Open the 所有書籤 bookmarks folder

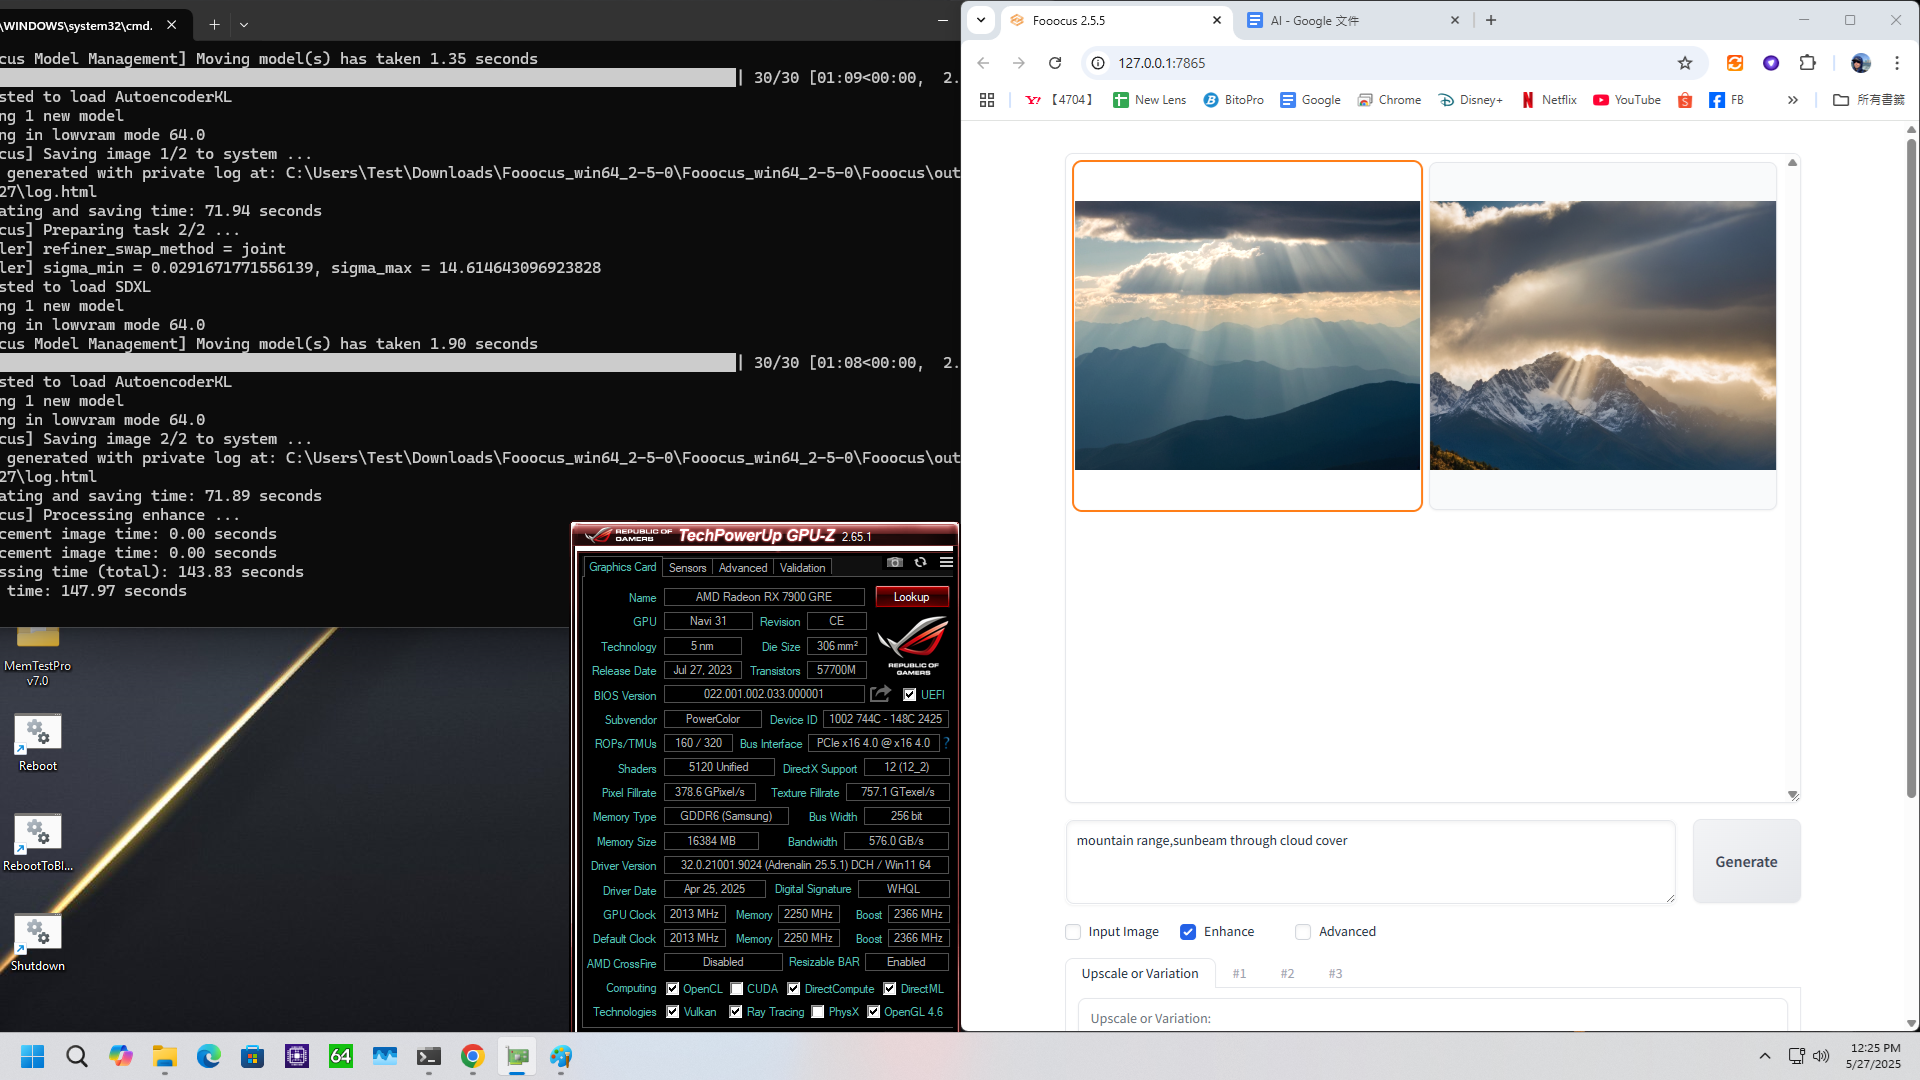pos(1869,100)
